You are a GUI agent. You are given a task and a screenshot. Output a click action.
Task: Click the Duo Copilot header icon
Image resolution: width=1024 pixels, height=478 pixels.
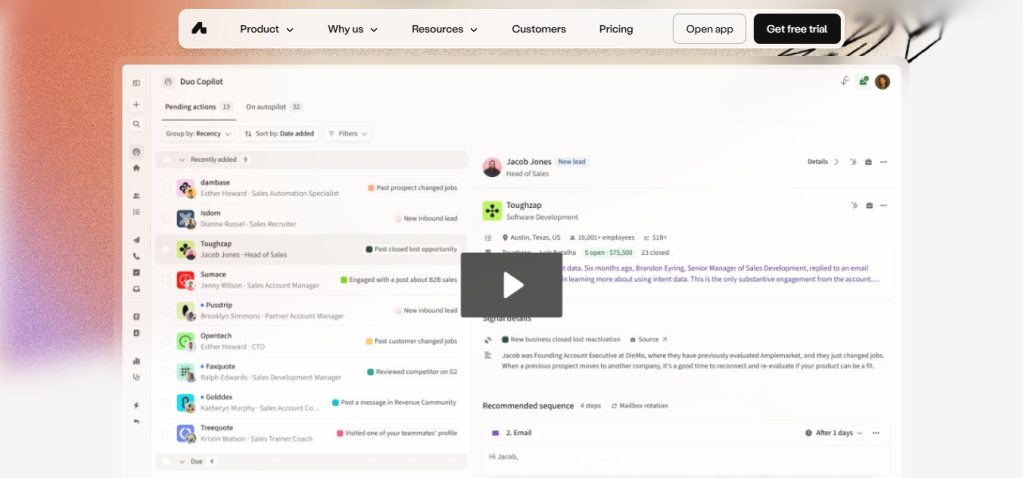click(x=168, y=82)
